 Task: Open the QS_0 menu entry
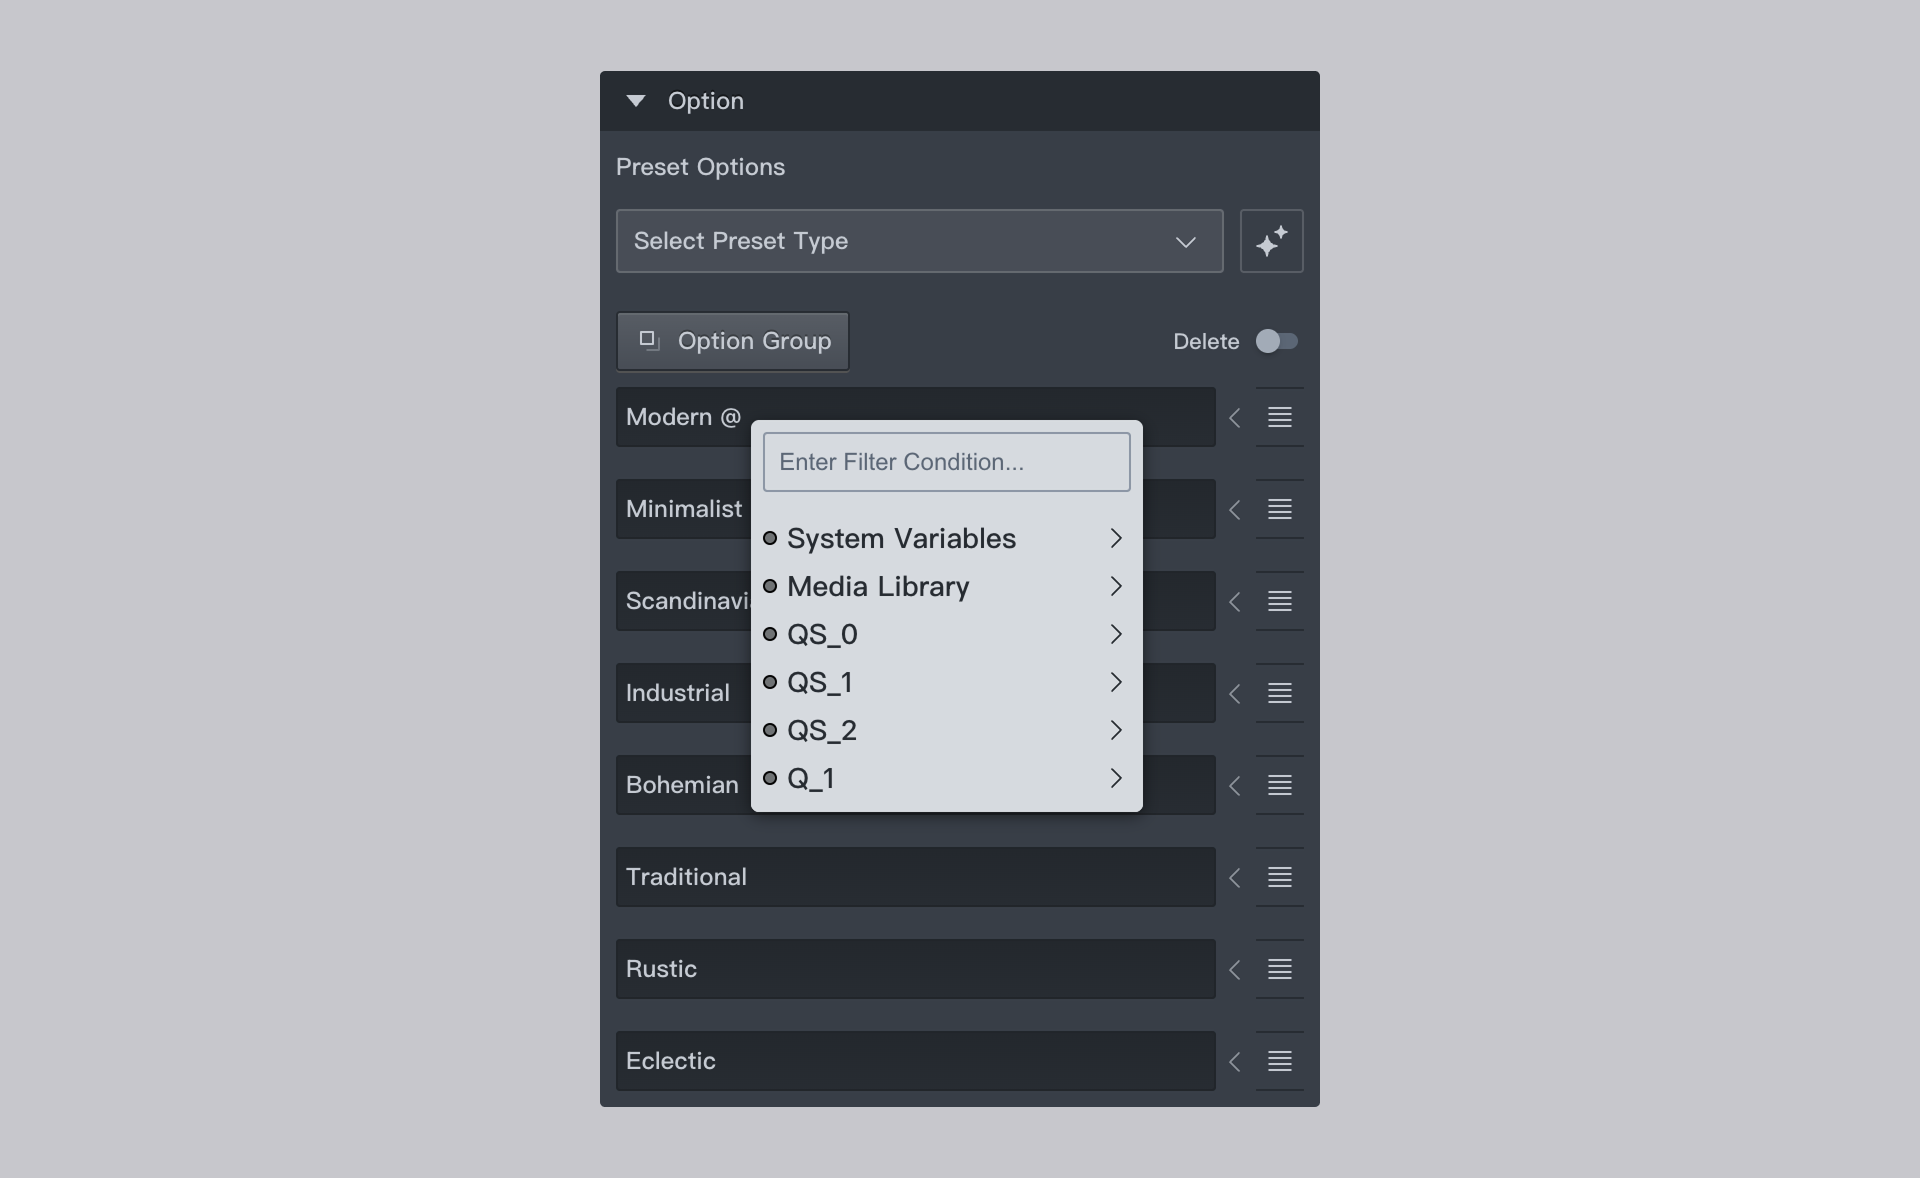point(946,634)
